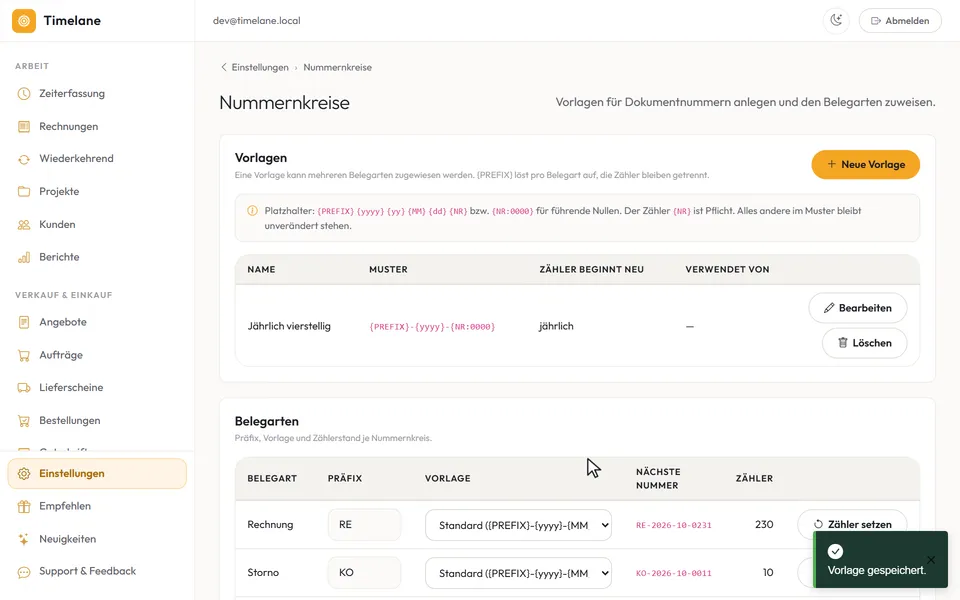Click the Rechnungen invoice icon

[x=24, y=127]
